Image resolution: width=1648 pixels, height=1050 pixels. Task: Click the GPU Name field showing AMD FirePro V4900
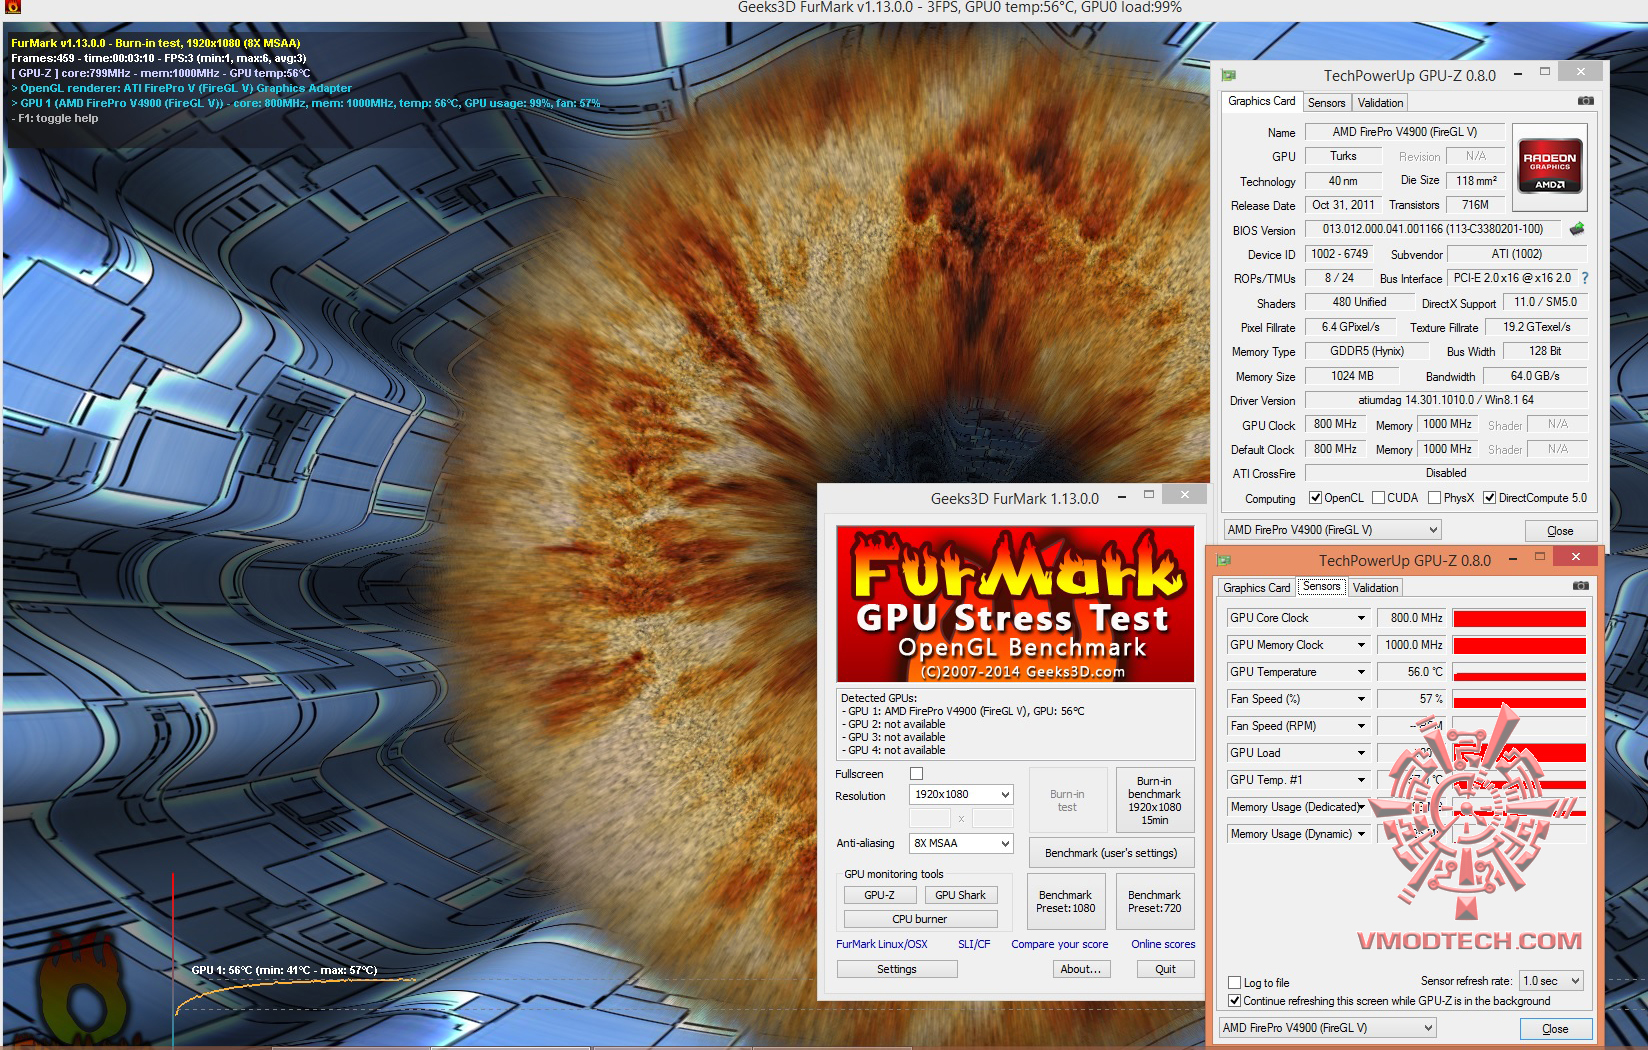point(1404,132)
